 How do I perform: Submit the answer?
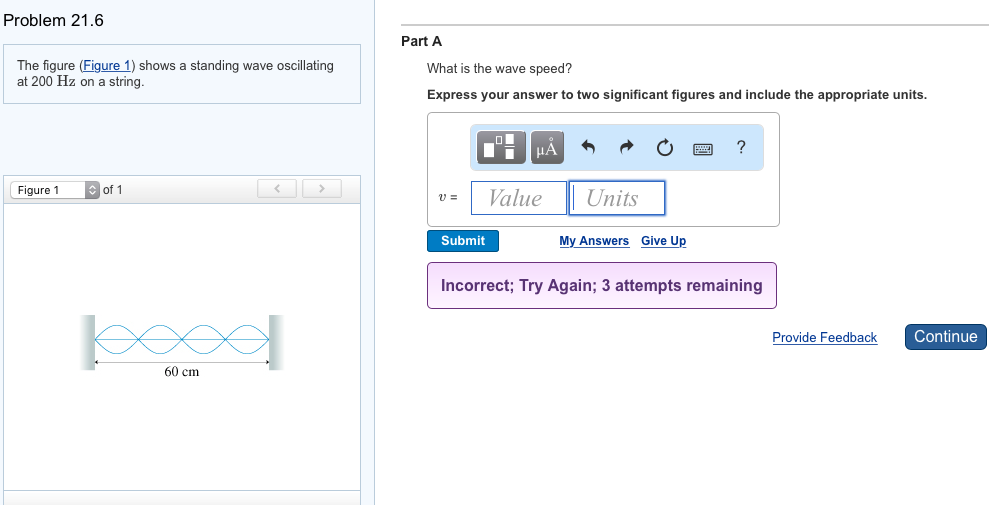(x=463, y=240)
